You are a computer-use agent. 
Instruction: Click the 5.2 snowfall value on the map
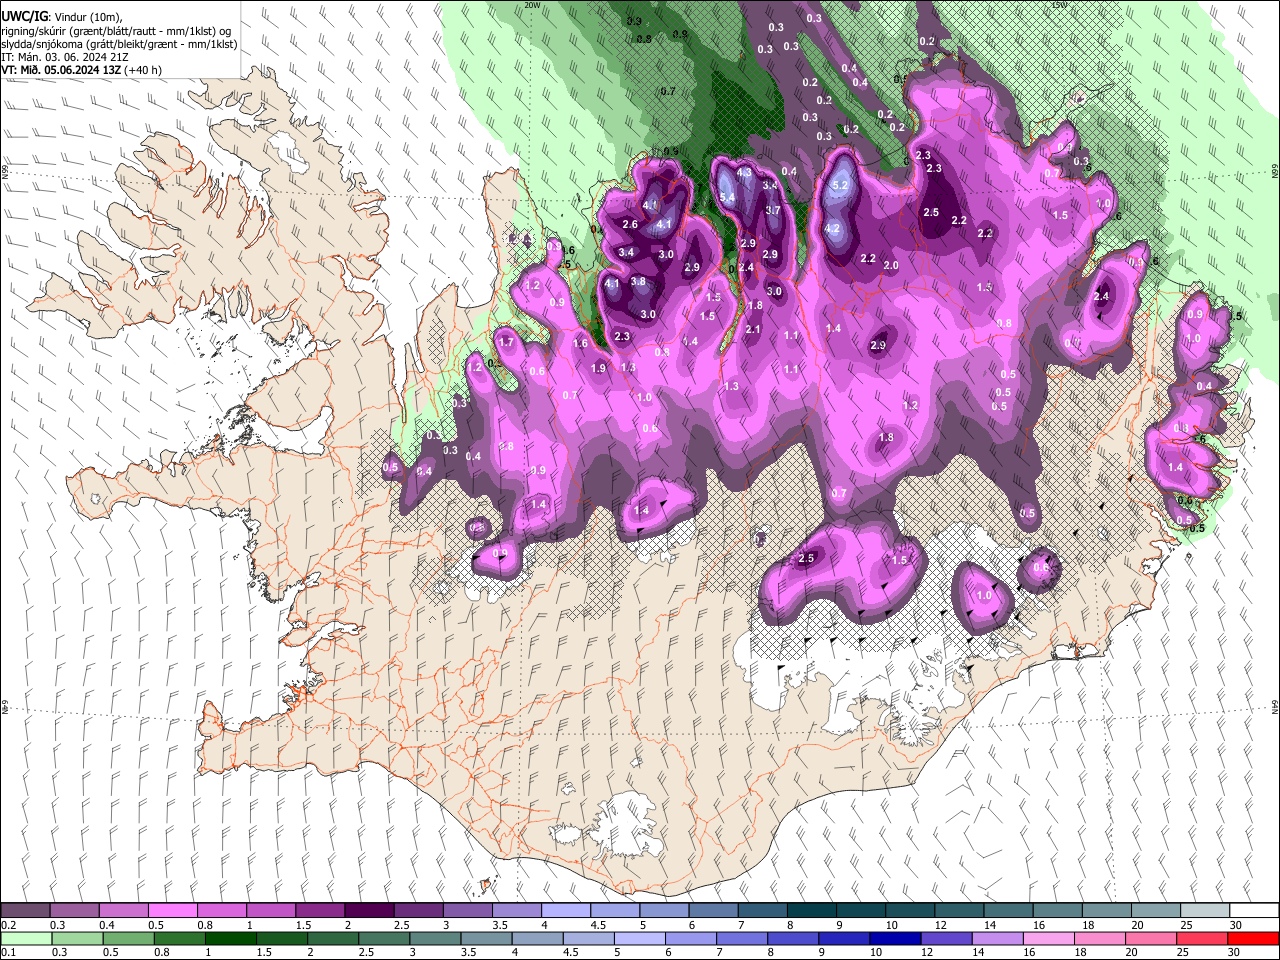840,185
